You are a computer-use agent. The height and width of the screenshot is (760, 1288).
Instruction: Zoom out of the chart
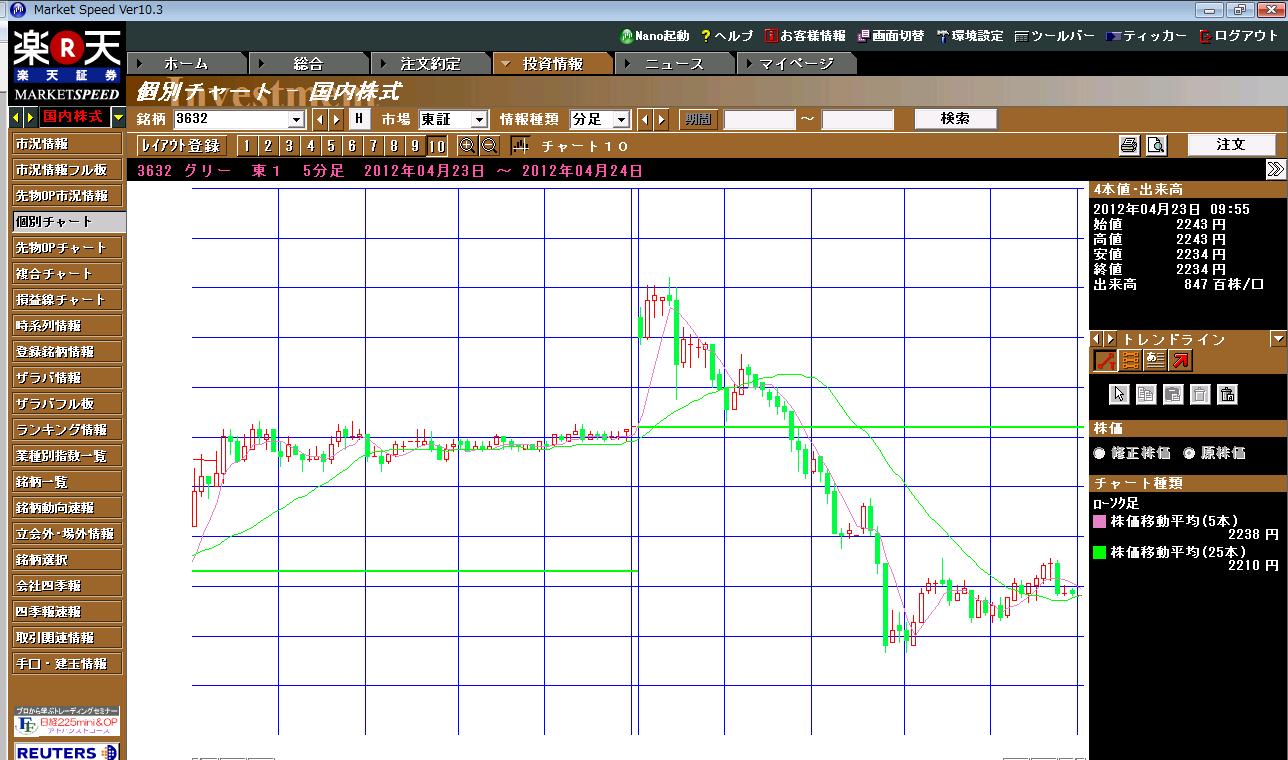pyautogui.click(x=489, y=146)
